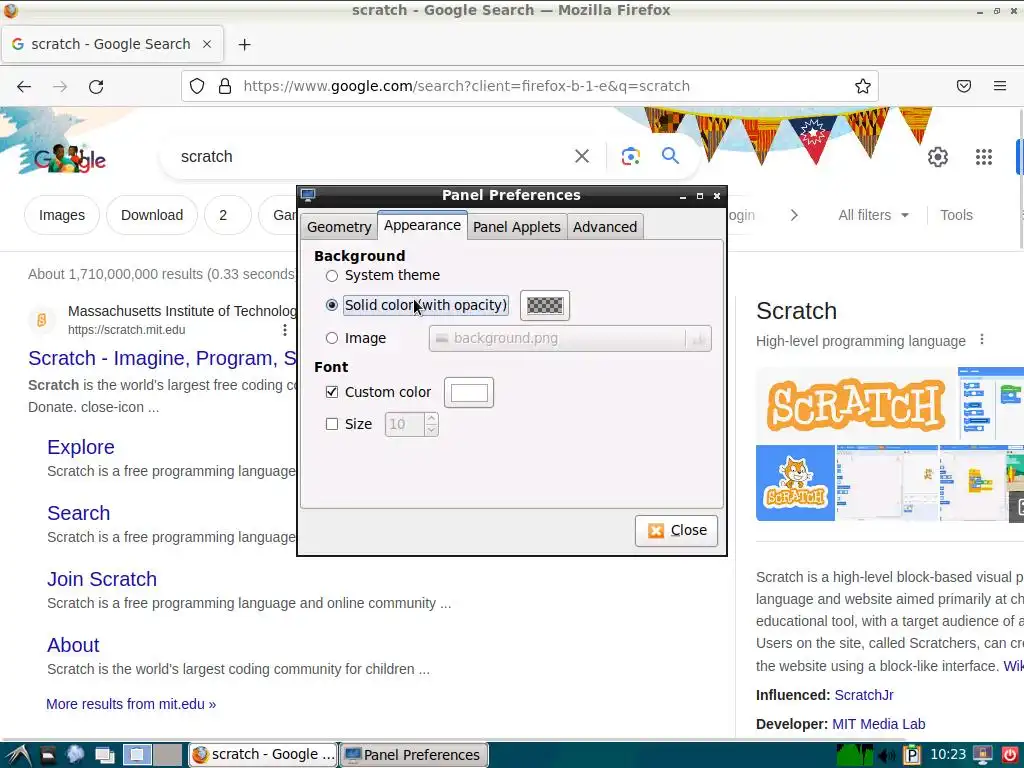
Task: Close the scratch - Google Search tab
Action: pyautogui.click(x=207, y=44)
